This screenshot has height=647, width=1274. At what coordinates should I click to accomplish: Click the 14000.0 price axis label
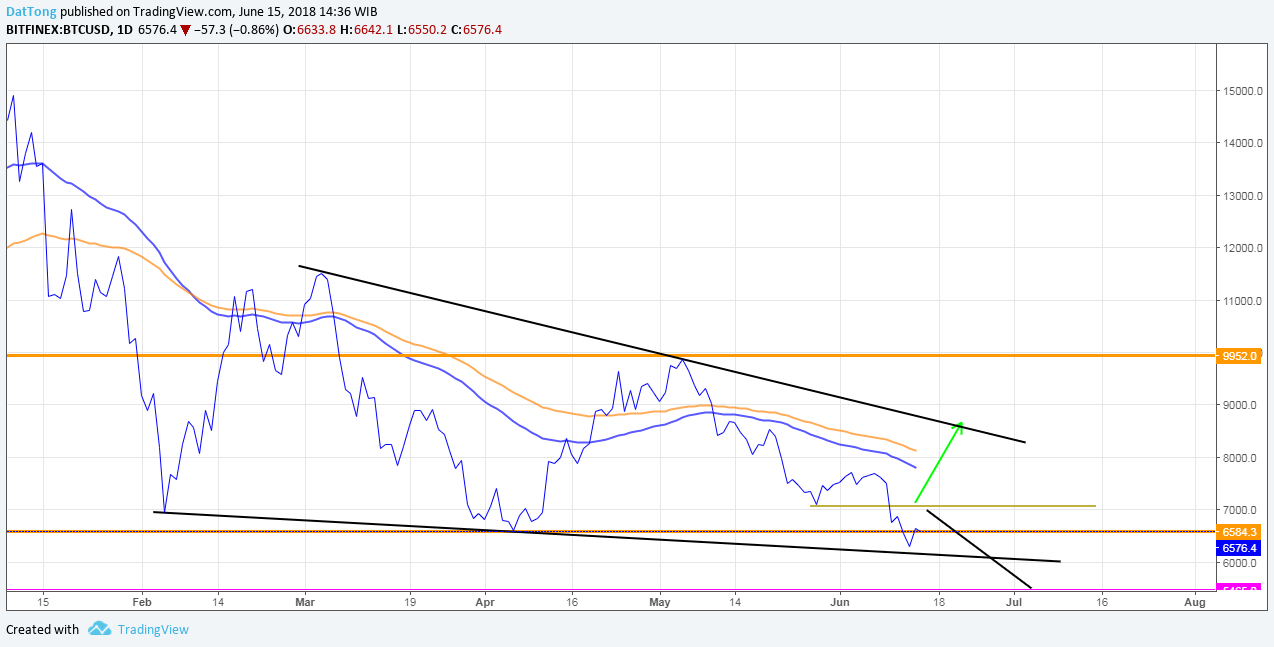[1242, 144]
